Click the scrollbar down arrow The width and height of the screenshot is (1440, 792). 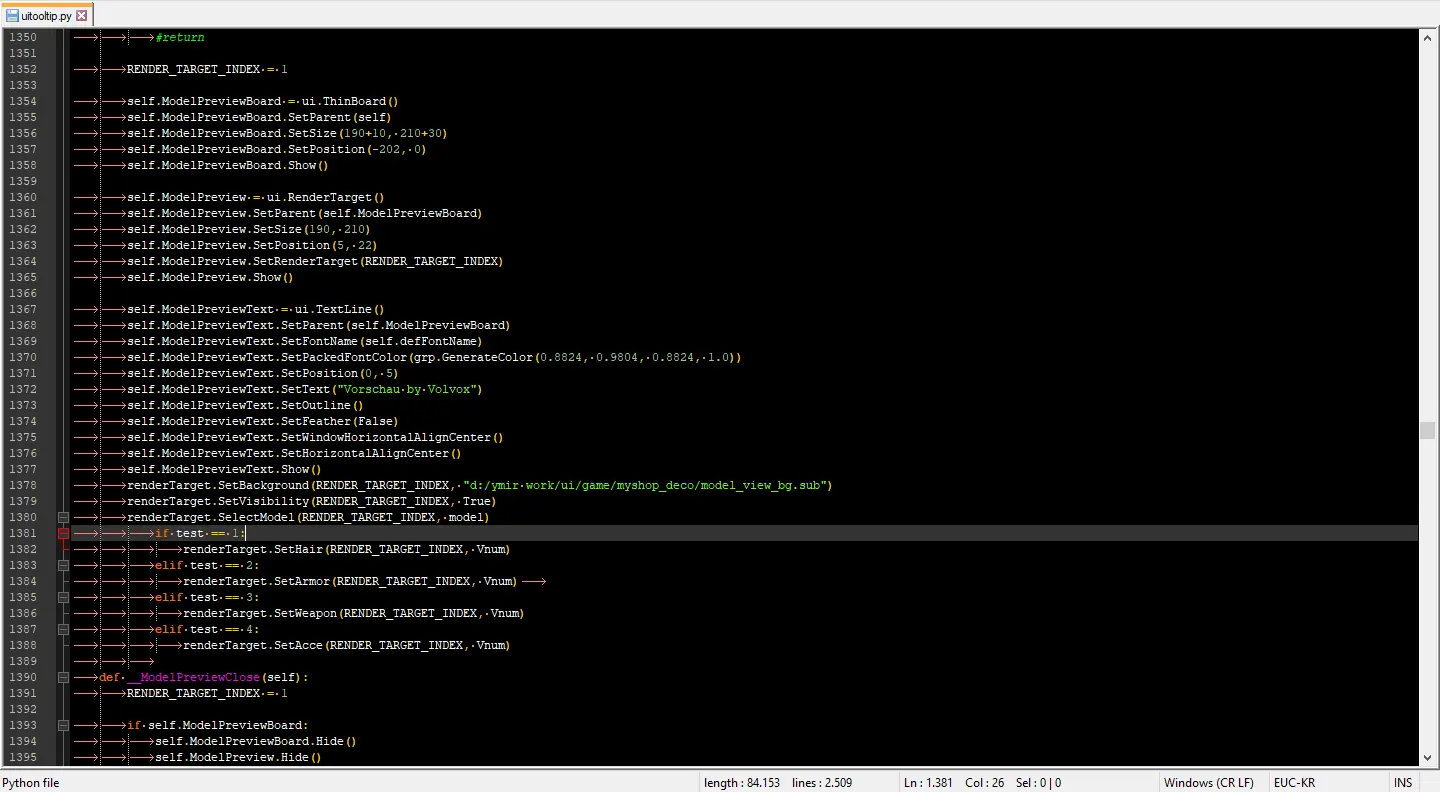(1427, 757)
